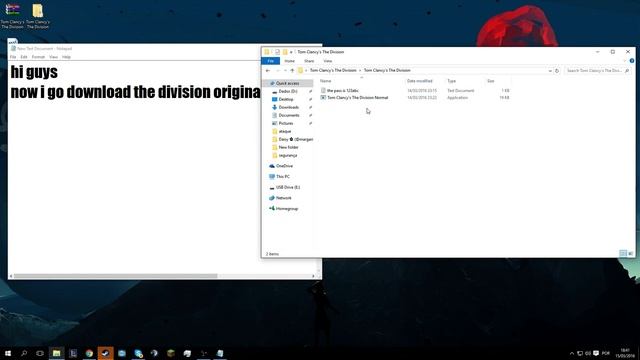Image resolution: width=640 pixels, height=360 pixels.
Task: Click second Tom Clancy's The Division breadcrumb
Action: click(x=387, y=71)
